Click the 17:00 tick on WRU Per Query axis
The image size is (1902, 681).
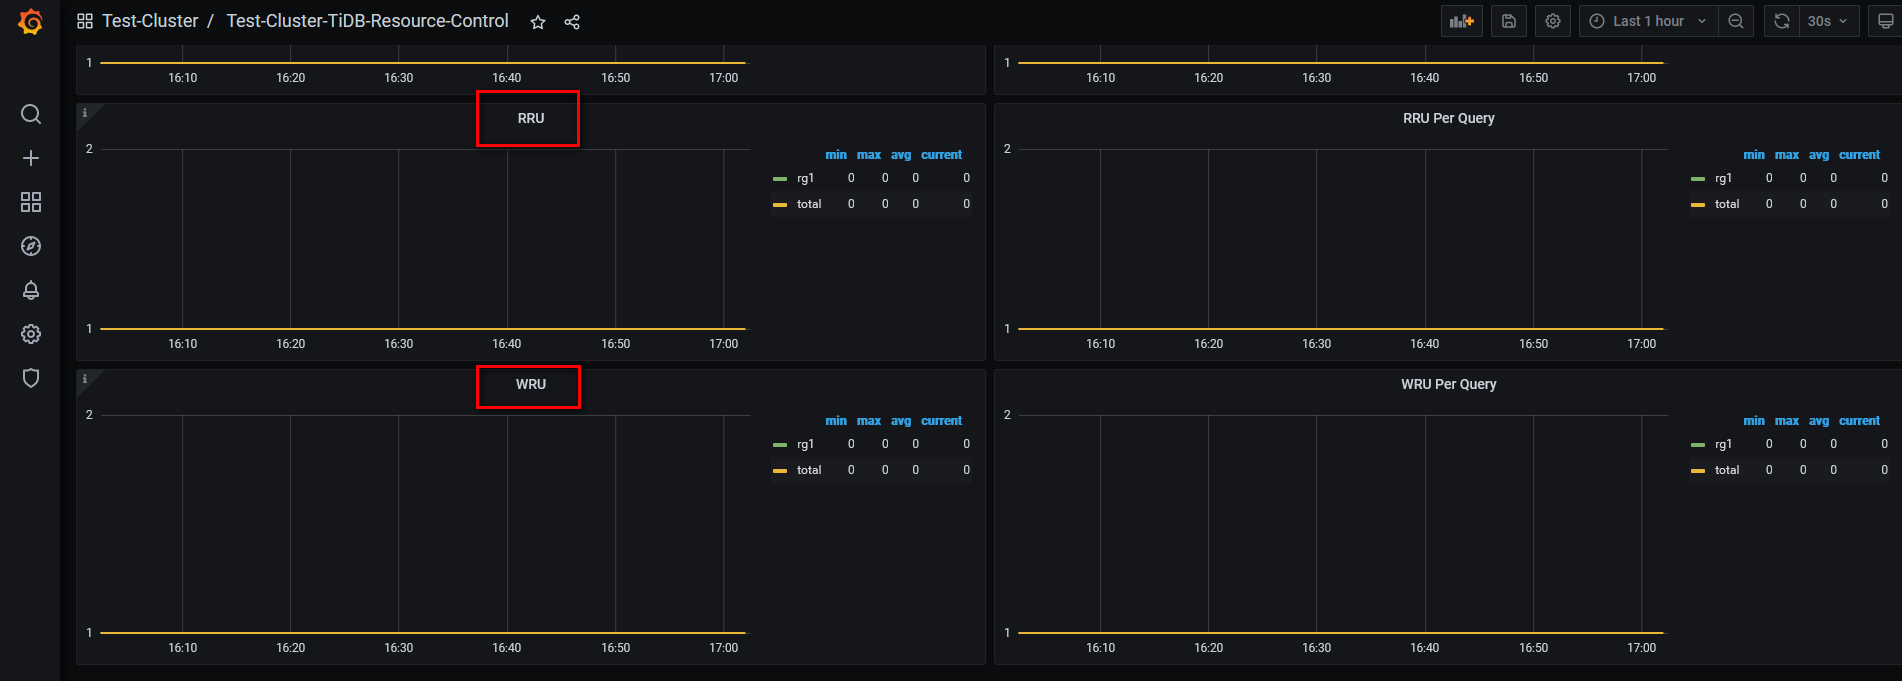pyautogui.click(x=1642, y=648)
